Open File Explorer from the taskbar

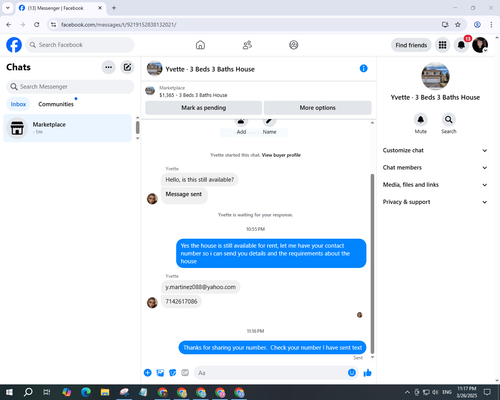pos(105,392)
